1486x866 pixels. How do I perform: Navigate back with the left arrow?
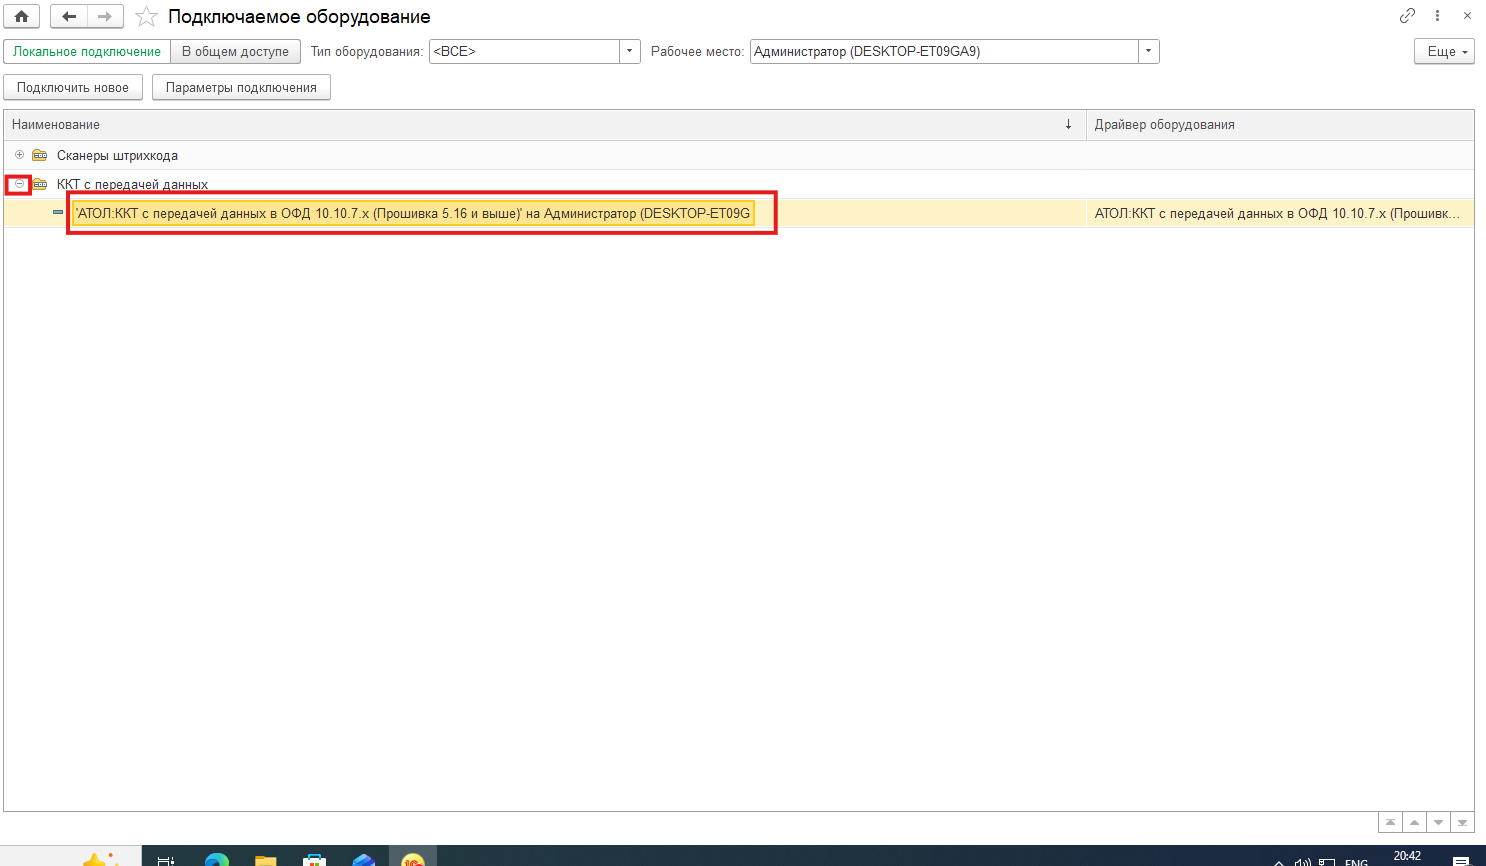(69, 16)
